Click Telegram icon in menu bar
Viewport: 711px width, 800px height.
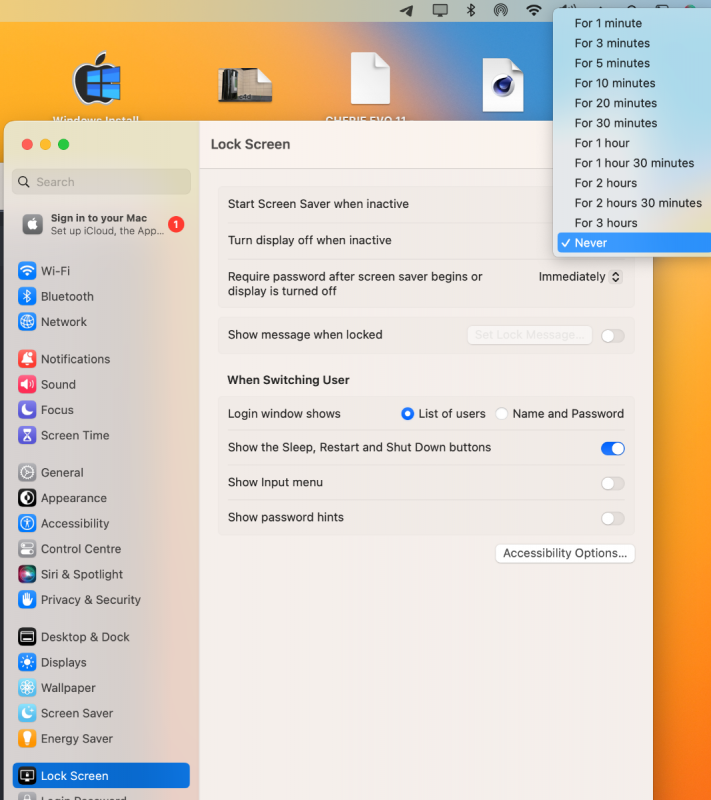407,10
